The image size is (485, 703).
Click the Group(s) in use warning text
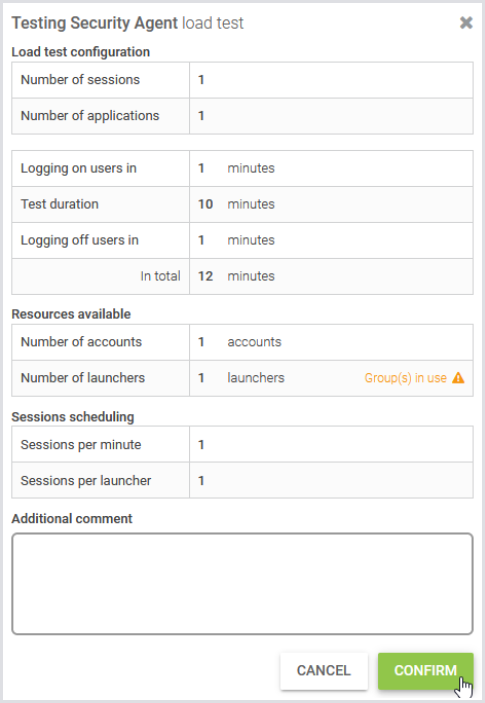(x=405, y=378)
